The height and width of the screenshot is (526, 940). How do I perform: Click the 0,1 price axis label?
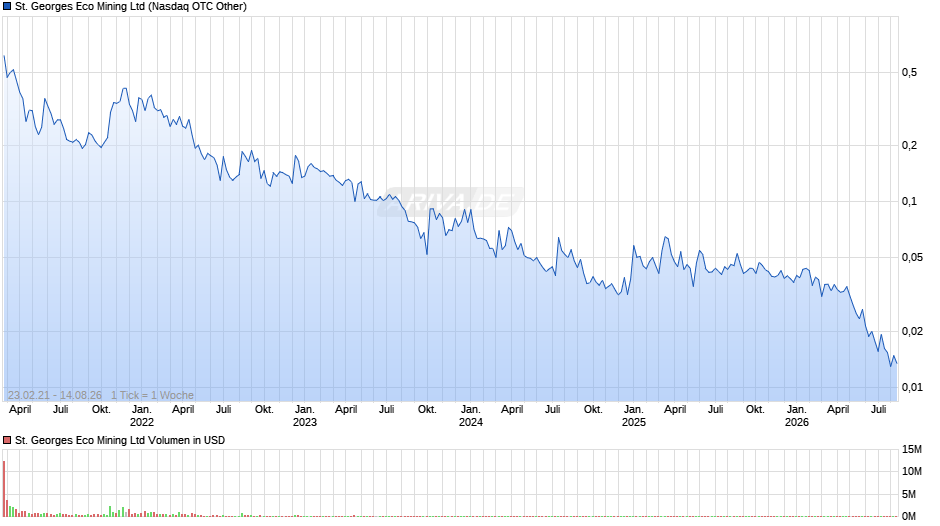909,202
